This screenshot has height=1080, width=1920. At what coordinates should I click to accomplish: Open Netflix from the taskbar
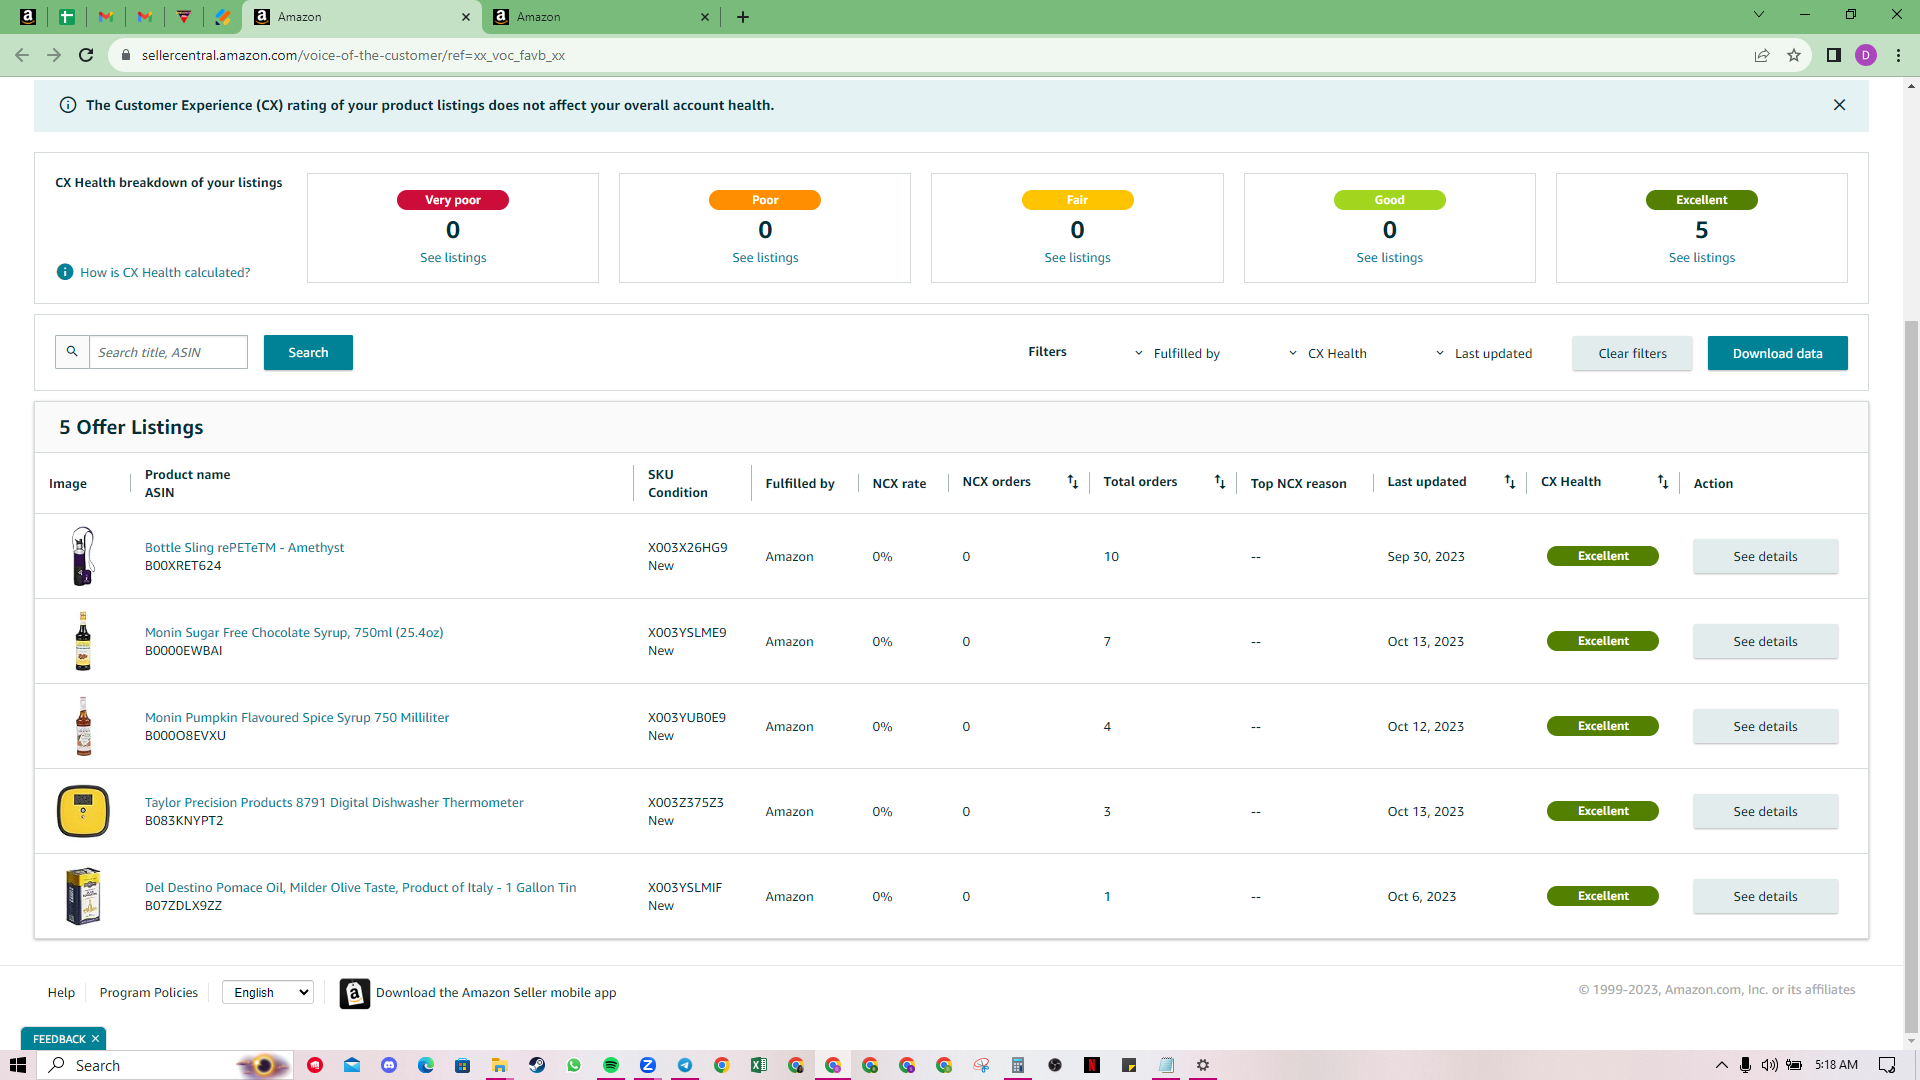tap(1092, 1065)
